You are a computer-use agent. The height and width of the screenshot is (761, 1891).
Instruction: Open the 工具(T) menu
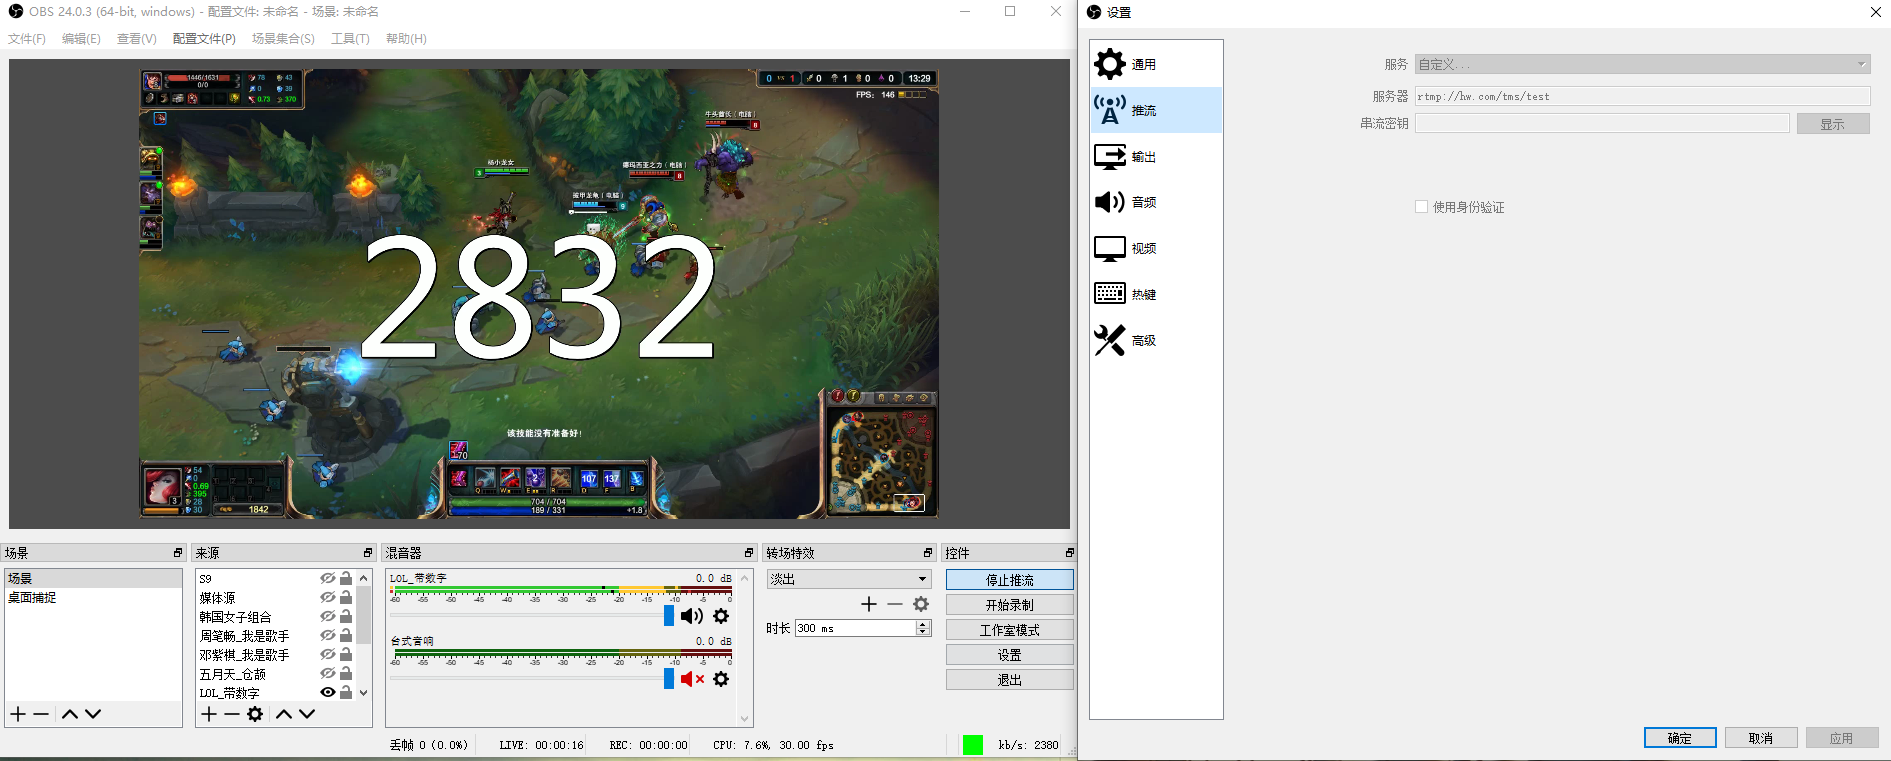350,39
